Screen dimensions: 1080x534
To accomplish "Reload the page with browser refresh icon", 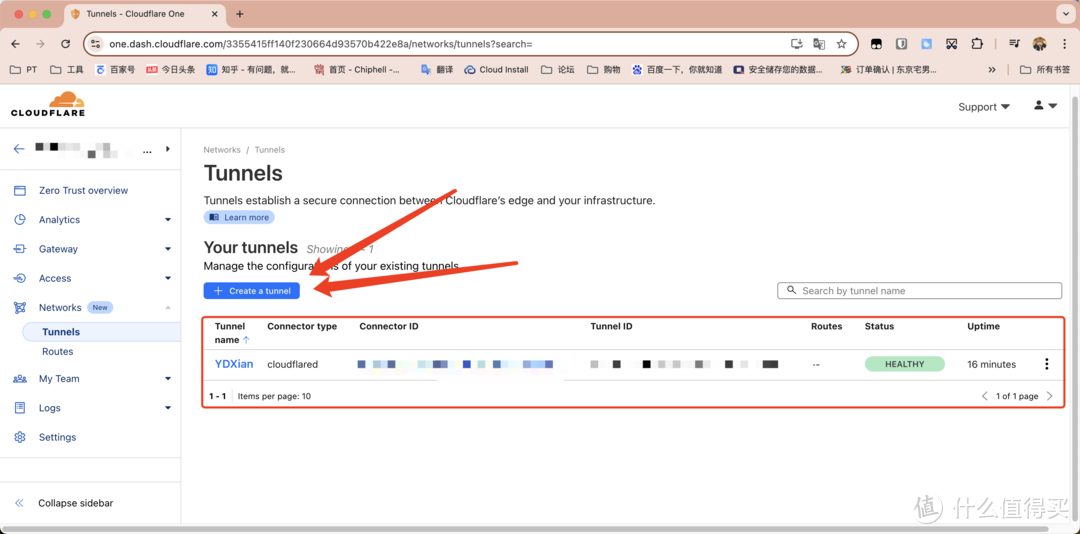I will coord(66,44).
